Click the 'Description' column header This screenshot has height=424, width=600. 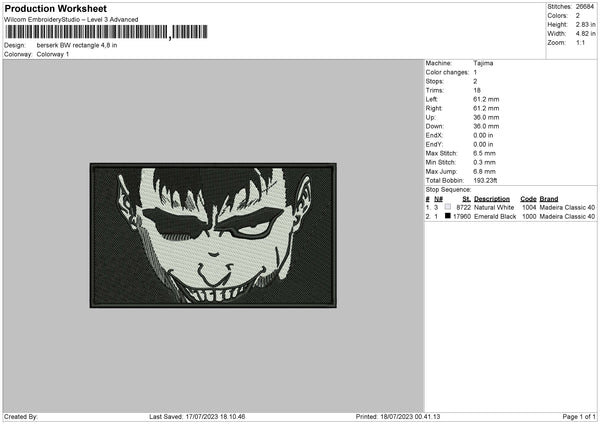492,199
